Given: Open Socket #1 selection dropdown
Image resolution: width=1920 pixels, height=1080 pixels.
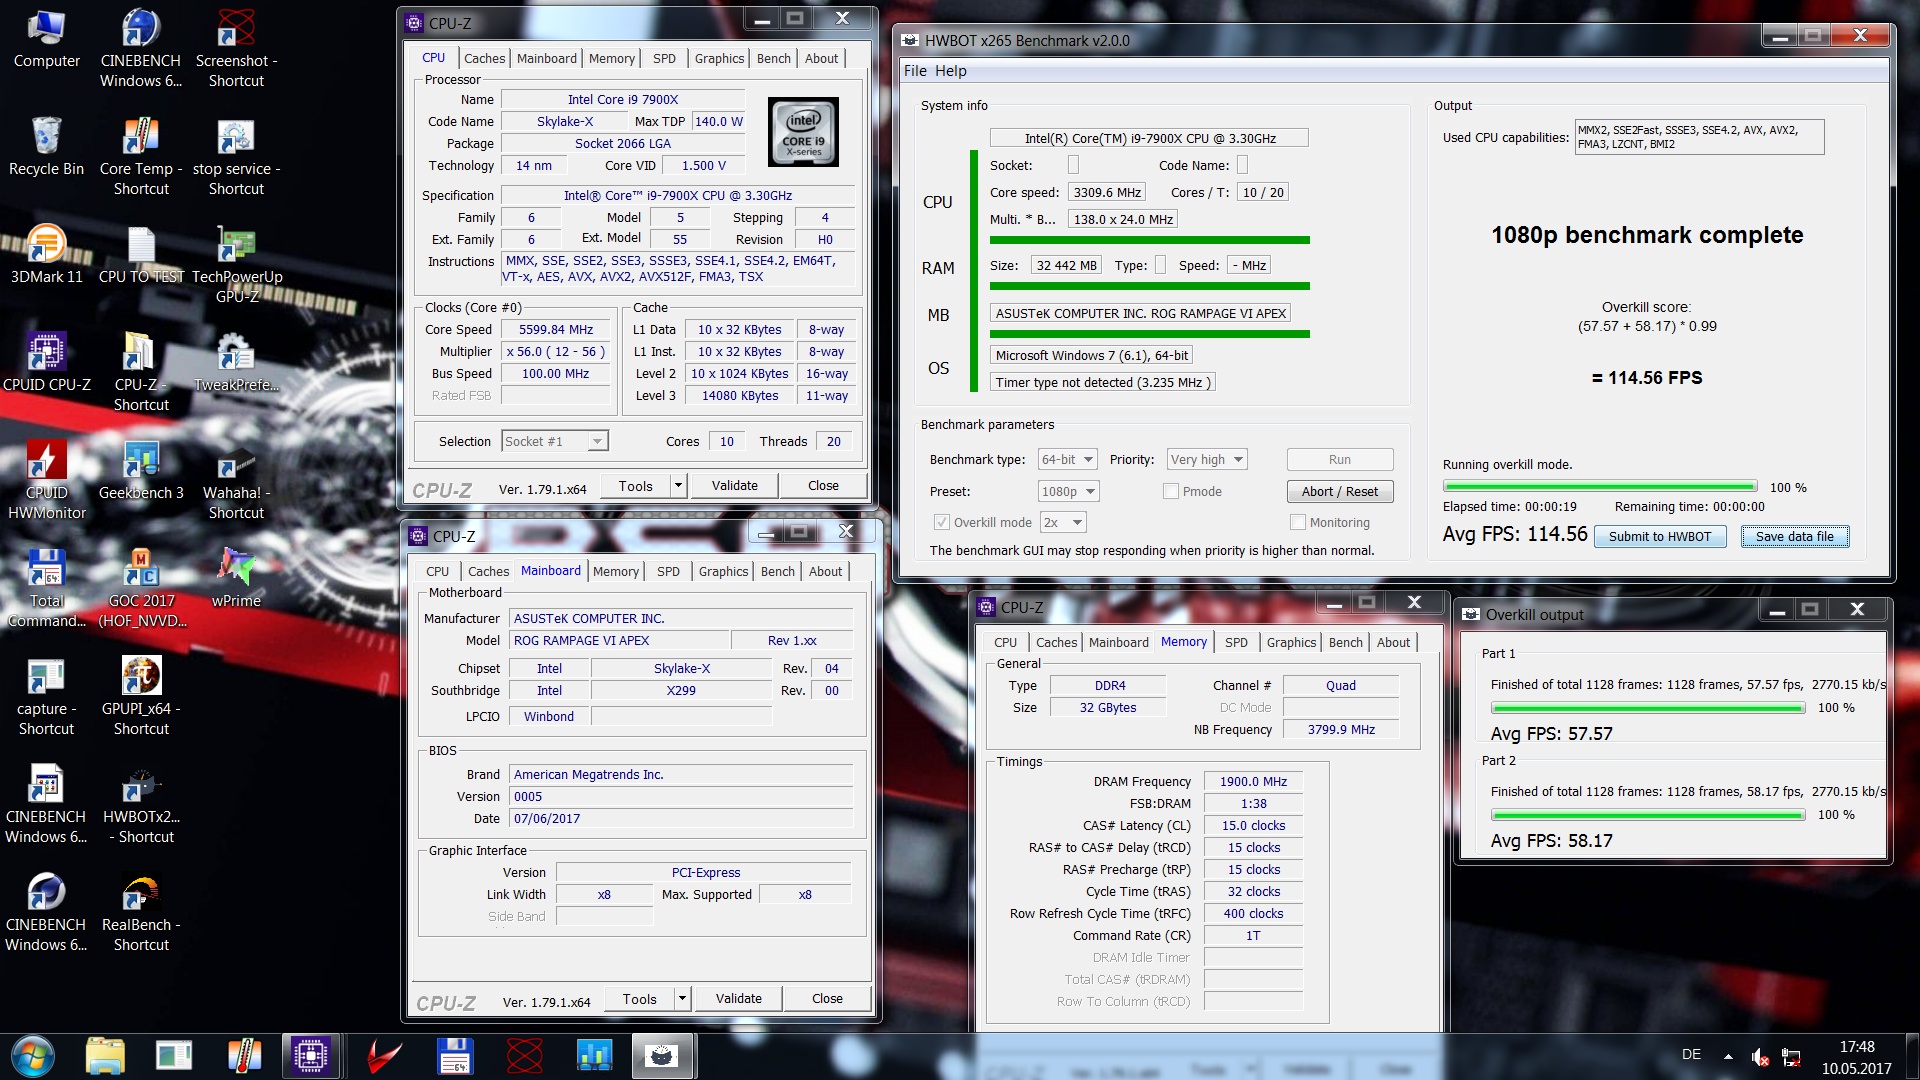Looking at the screenshot, I should pyautogui.click(x=554, y=441).
